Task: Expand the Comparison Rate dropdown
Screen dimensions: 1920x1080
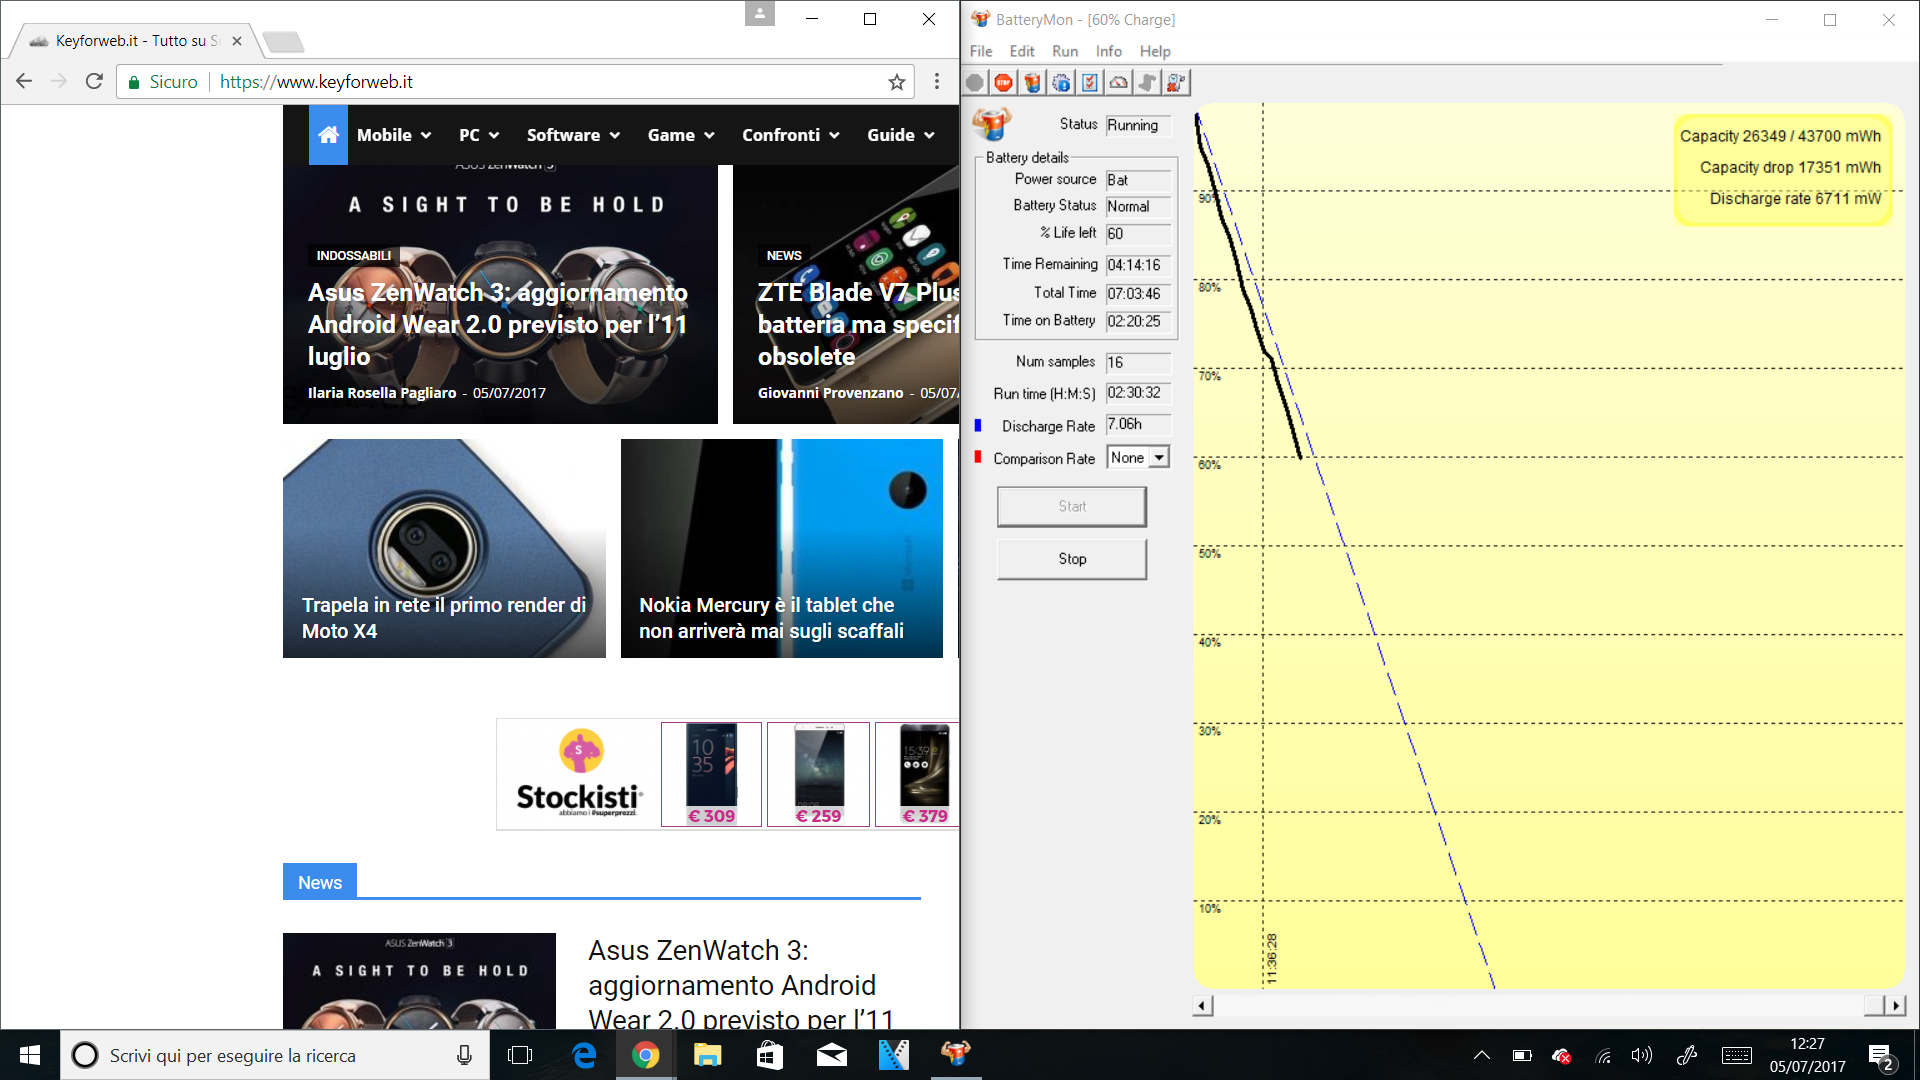Action: [1159, 458]
